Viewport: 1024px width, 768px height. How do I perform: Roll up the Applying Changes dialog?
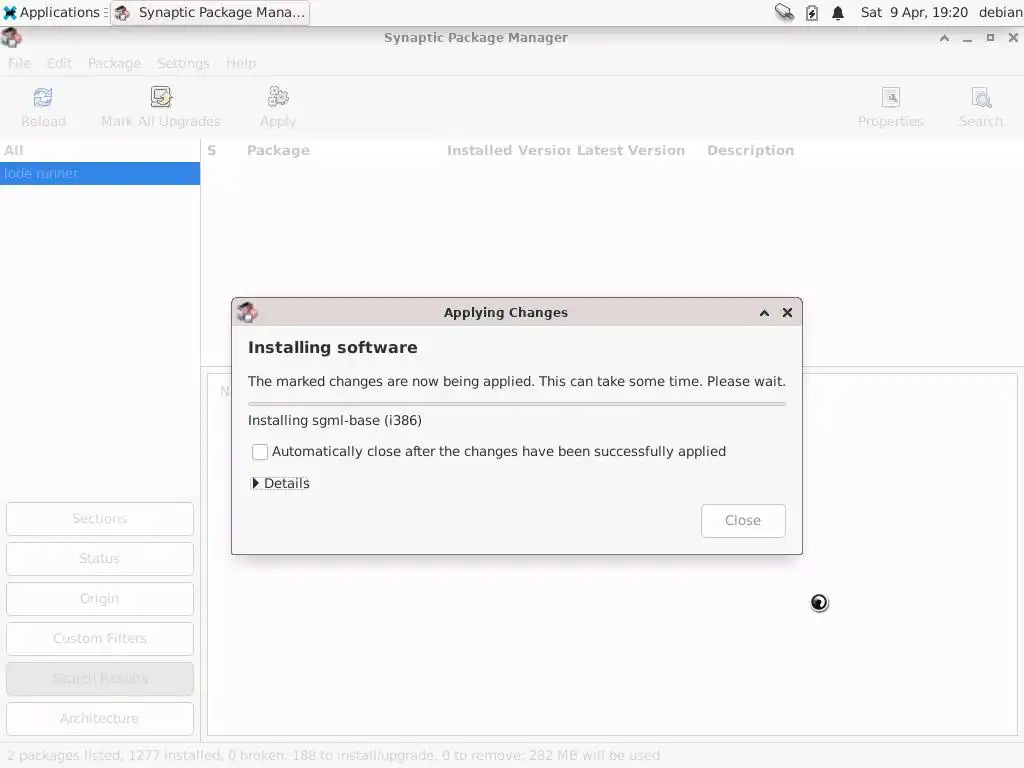tap(764, 313)
